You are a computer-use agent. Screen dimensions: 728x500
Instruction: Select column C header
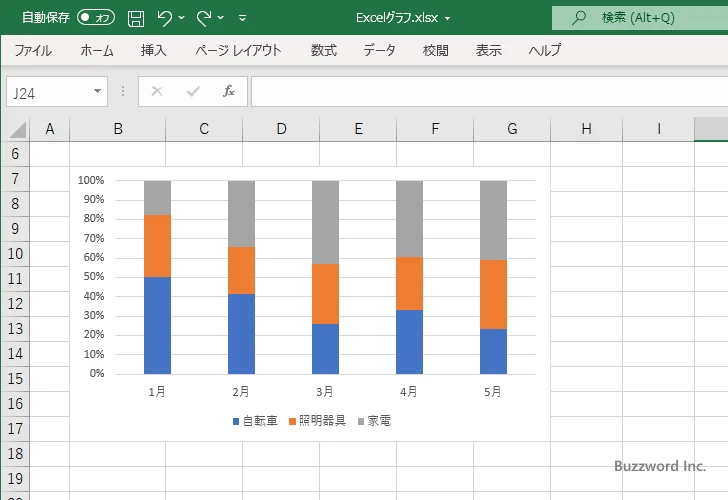pyautogui.click(x=204, y=129)
